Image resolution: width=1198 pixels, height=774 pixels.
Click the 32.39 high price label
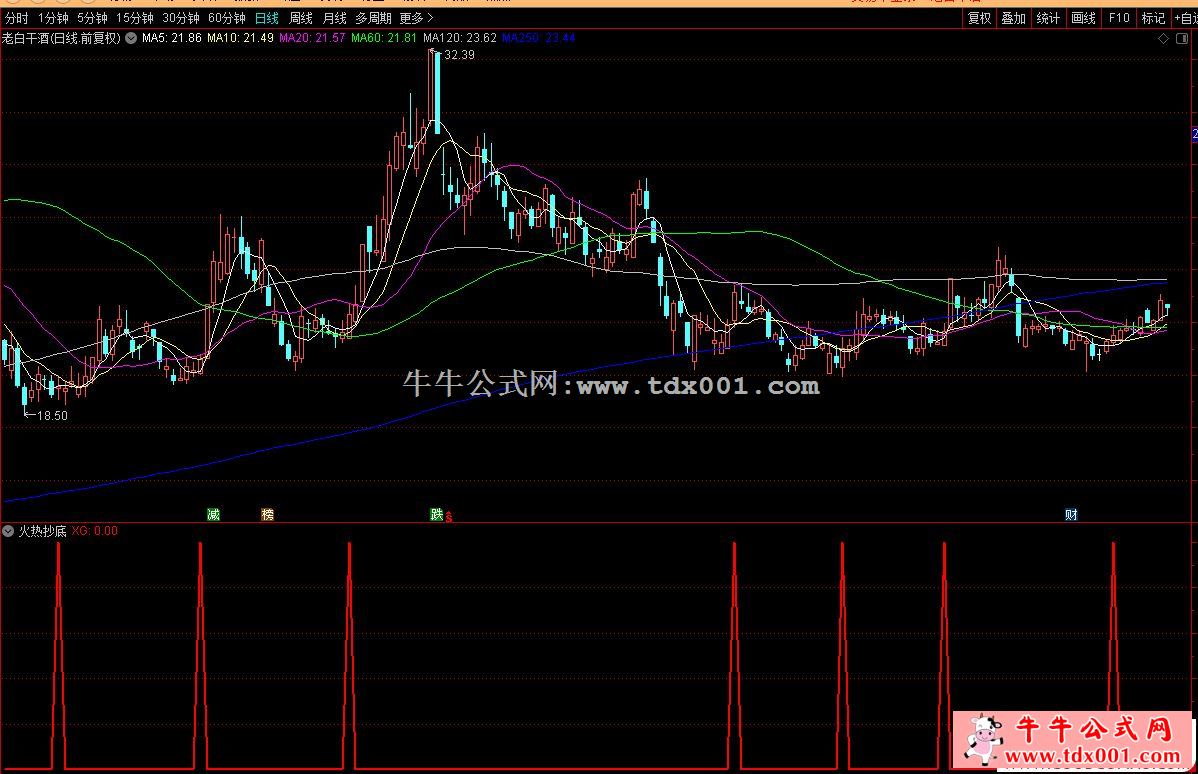click(459, 54)
